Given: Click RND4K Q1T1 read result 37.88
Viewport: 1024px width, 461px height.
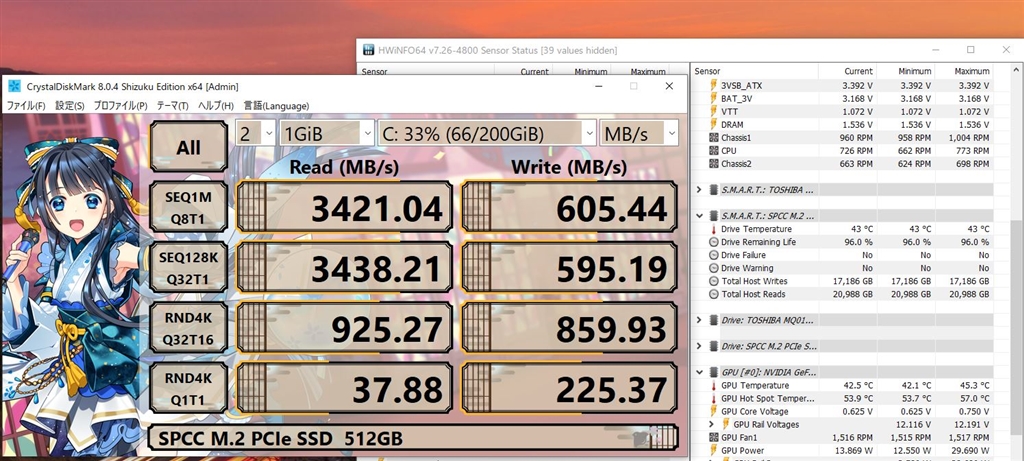Looking at the screenshot, I should (344, 389).
